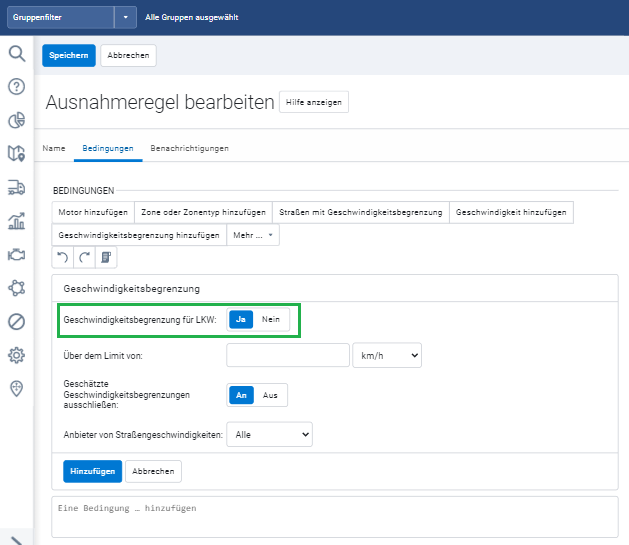Switch estimated speed limits exclusion to Aus

(x=270, y=395)
